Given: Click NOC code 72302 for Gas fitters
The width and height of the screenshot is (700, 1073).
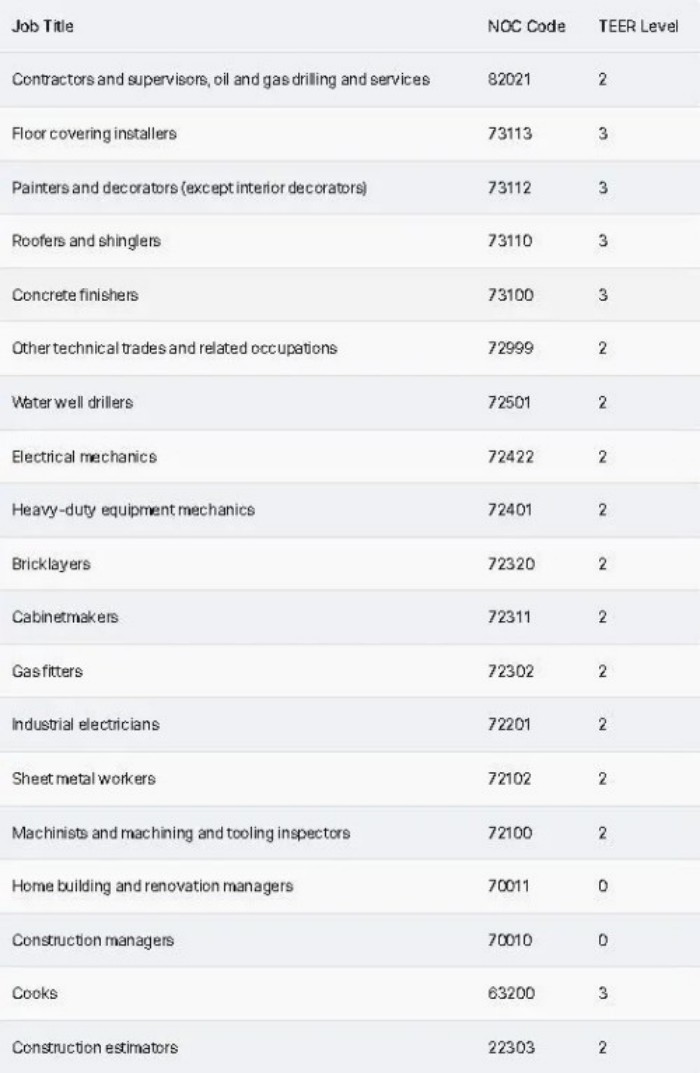Looking at the screenshot, I should point(505,671).
